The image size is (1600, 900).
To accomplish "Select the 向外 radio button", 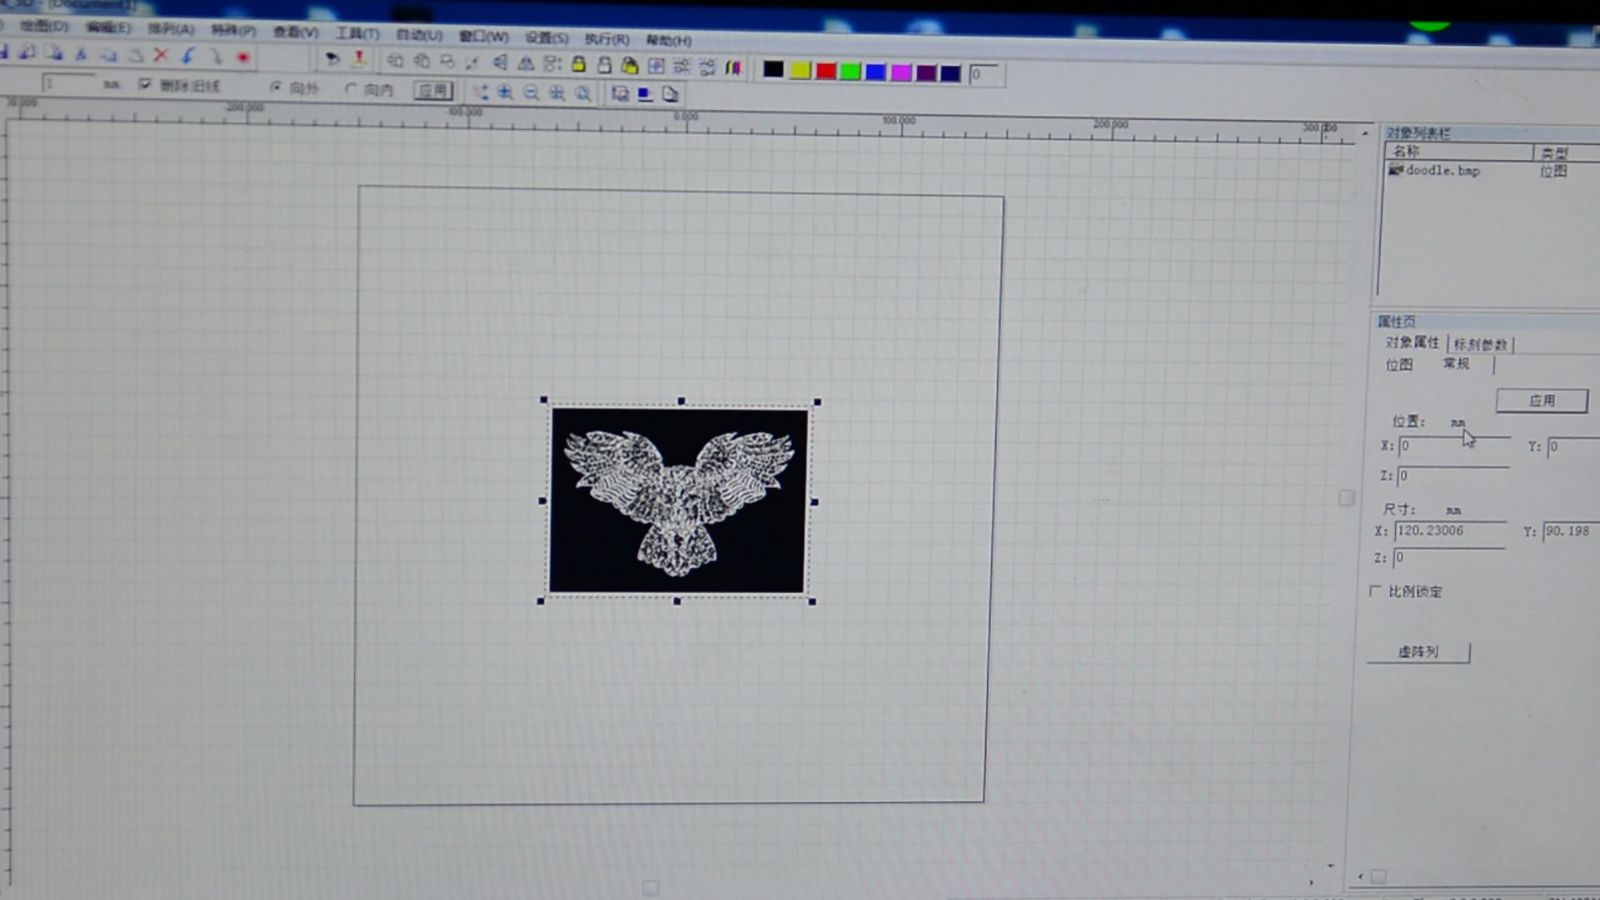I will click(x=276, y=87).
